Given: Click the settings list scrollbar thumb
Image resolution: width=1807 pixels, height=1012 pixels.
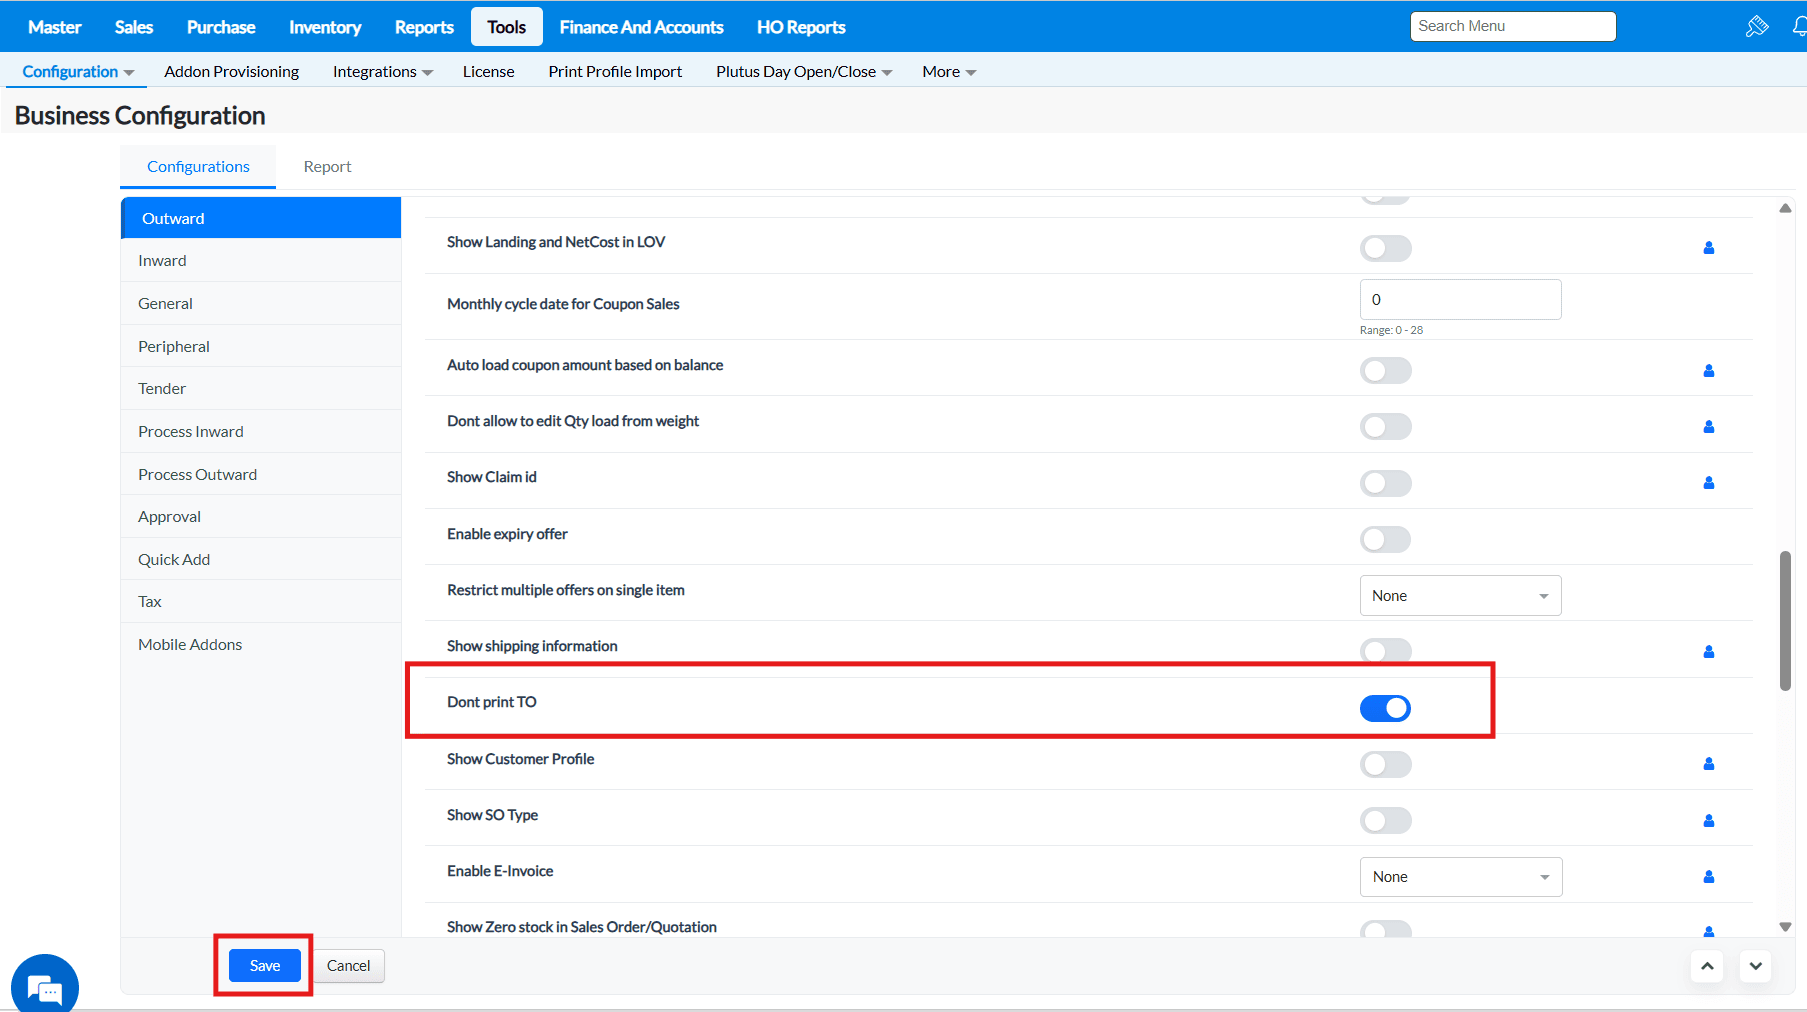Looking at the screenshot, I should click(x=1785, y=620).
